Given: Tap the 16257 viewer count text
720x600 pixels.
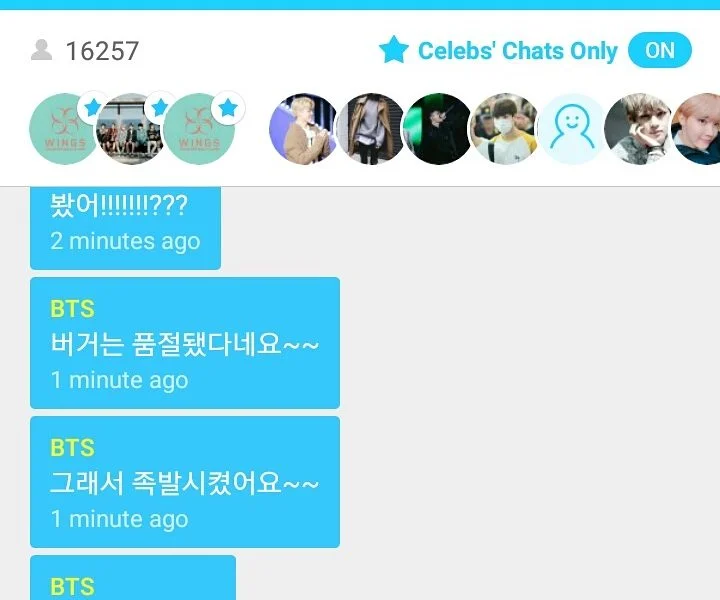Looking at the screenshot, I should [102, 50].
